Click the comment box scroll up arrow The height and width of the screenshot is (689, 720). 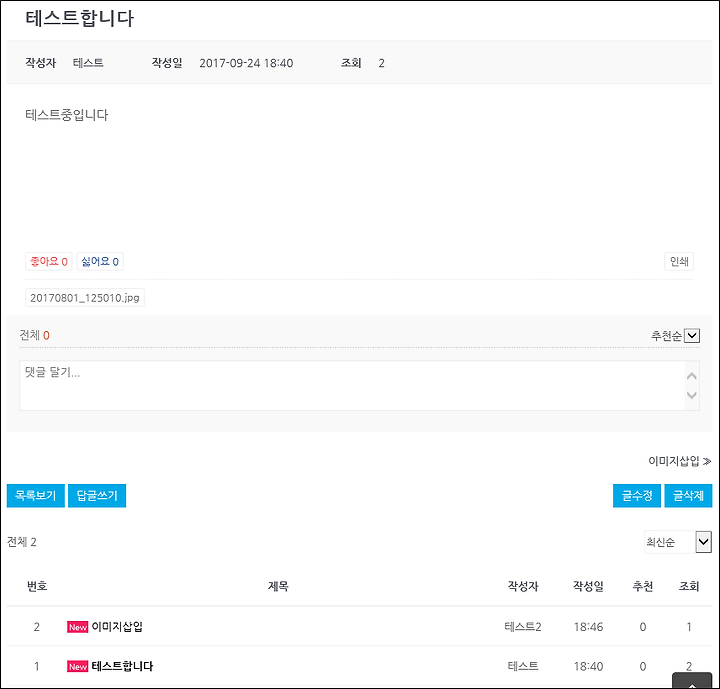point(692,376)
